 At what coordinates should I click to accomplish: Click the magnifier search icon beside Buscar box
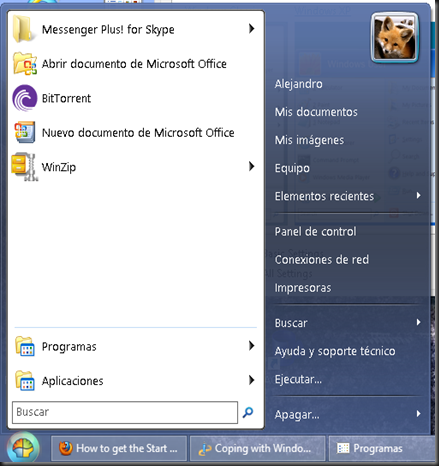click(x=248, y=412)
